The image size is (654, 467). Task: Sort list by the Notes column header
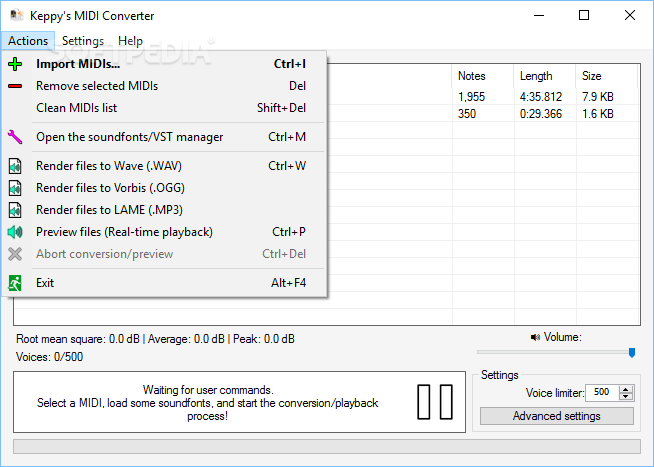click(483, 76)
